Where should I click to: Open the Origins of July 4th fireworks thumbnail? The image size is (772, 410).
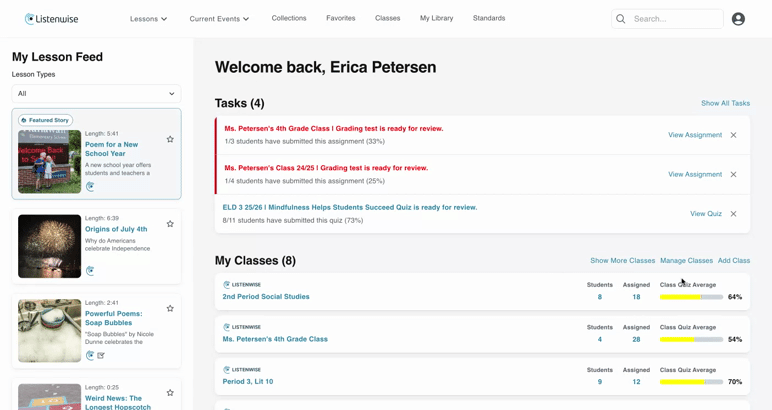point(50,246)
